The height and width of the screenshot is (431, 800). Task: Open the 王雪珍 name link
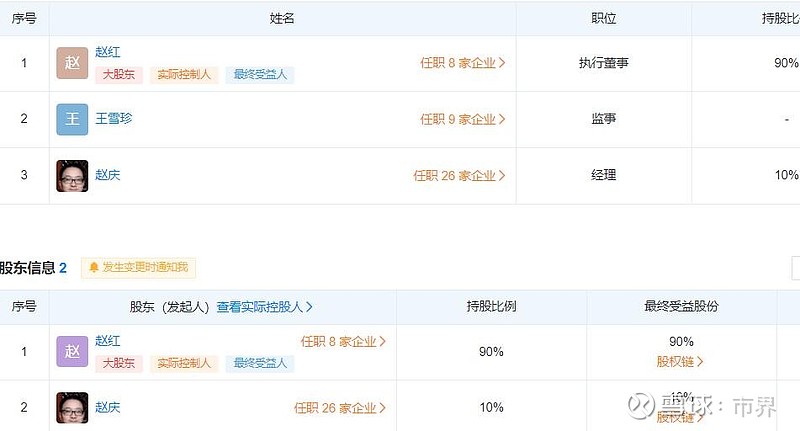114,118
